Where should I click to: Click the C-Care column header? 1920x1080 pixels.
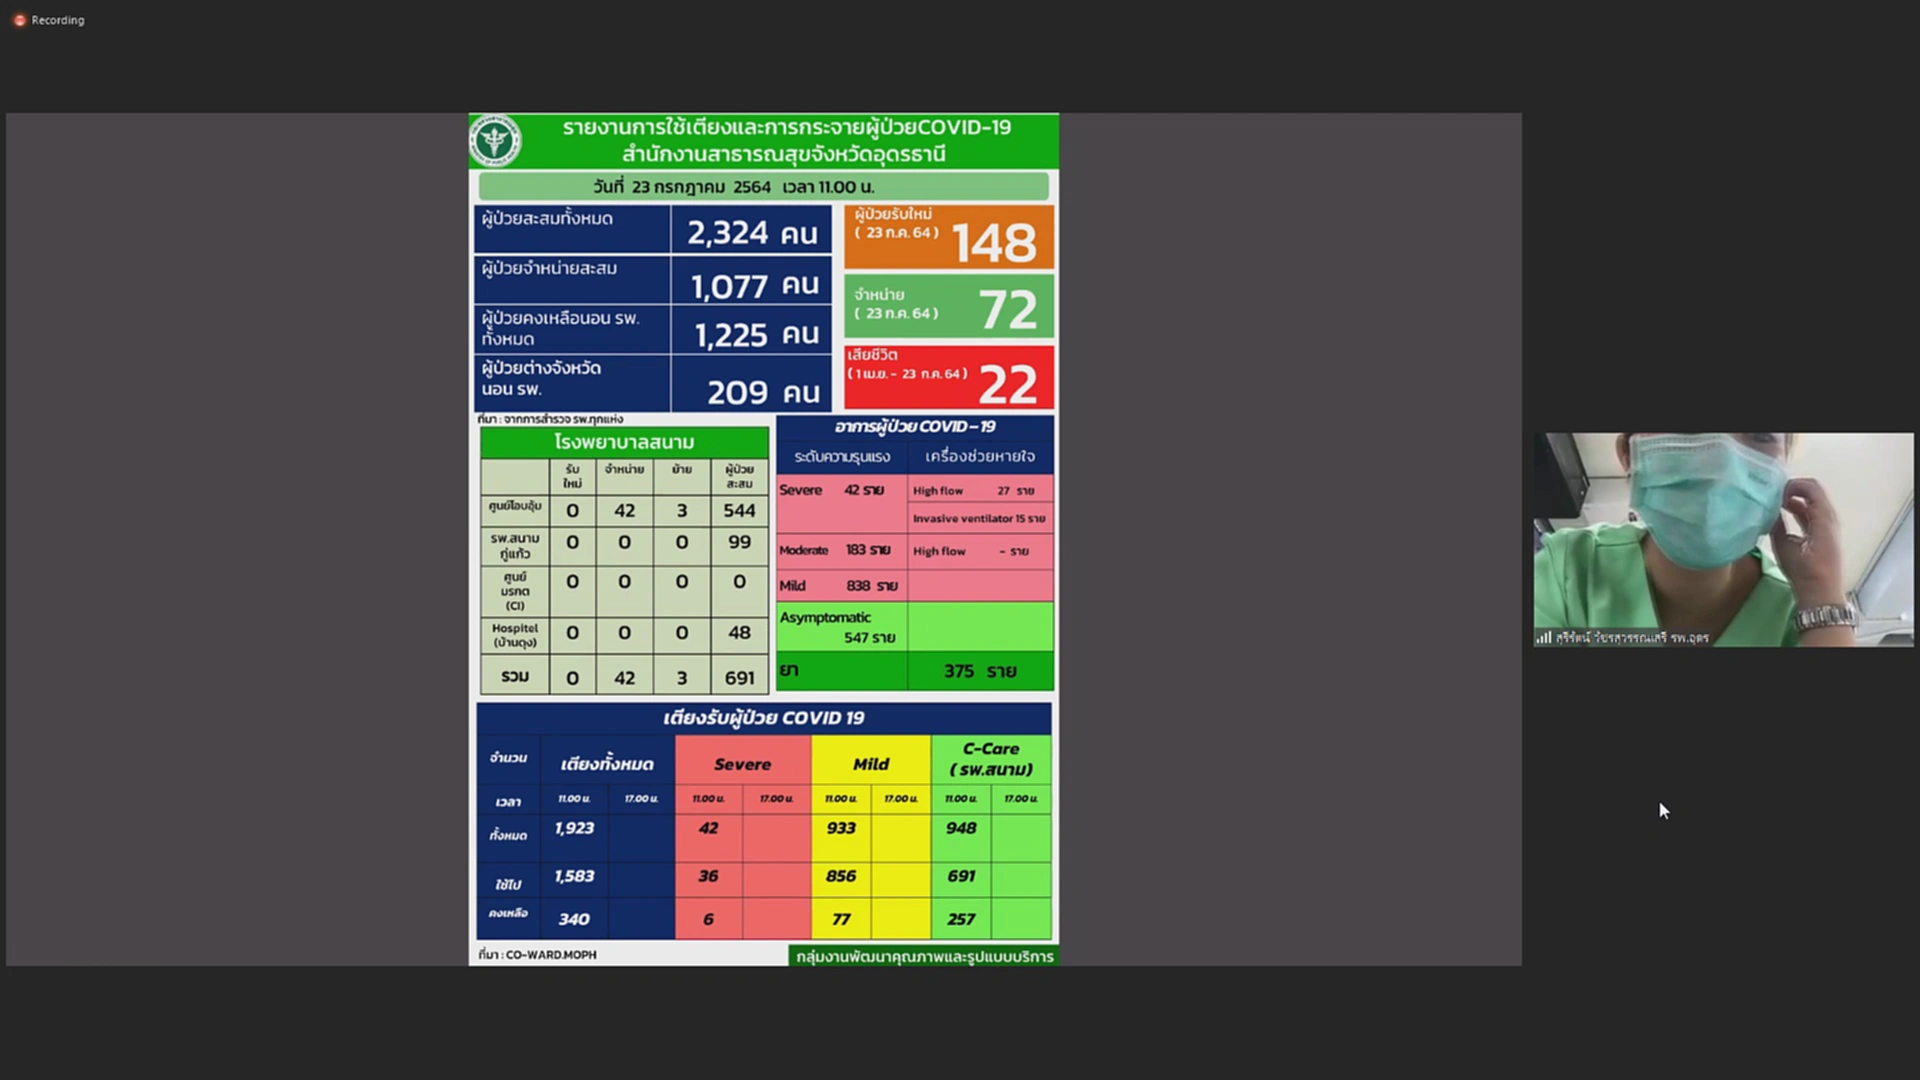(x=990, y=759)
